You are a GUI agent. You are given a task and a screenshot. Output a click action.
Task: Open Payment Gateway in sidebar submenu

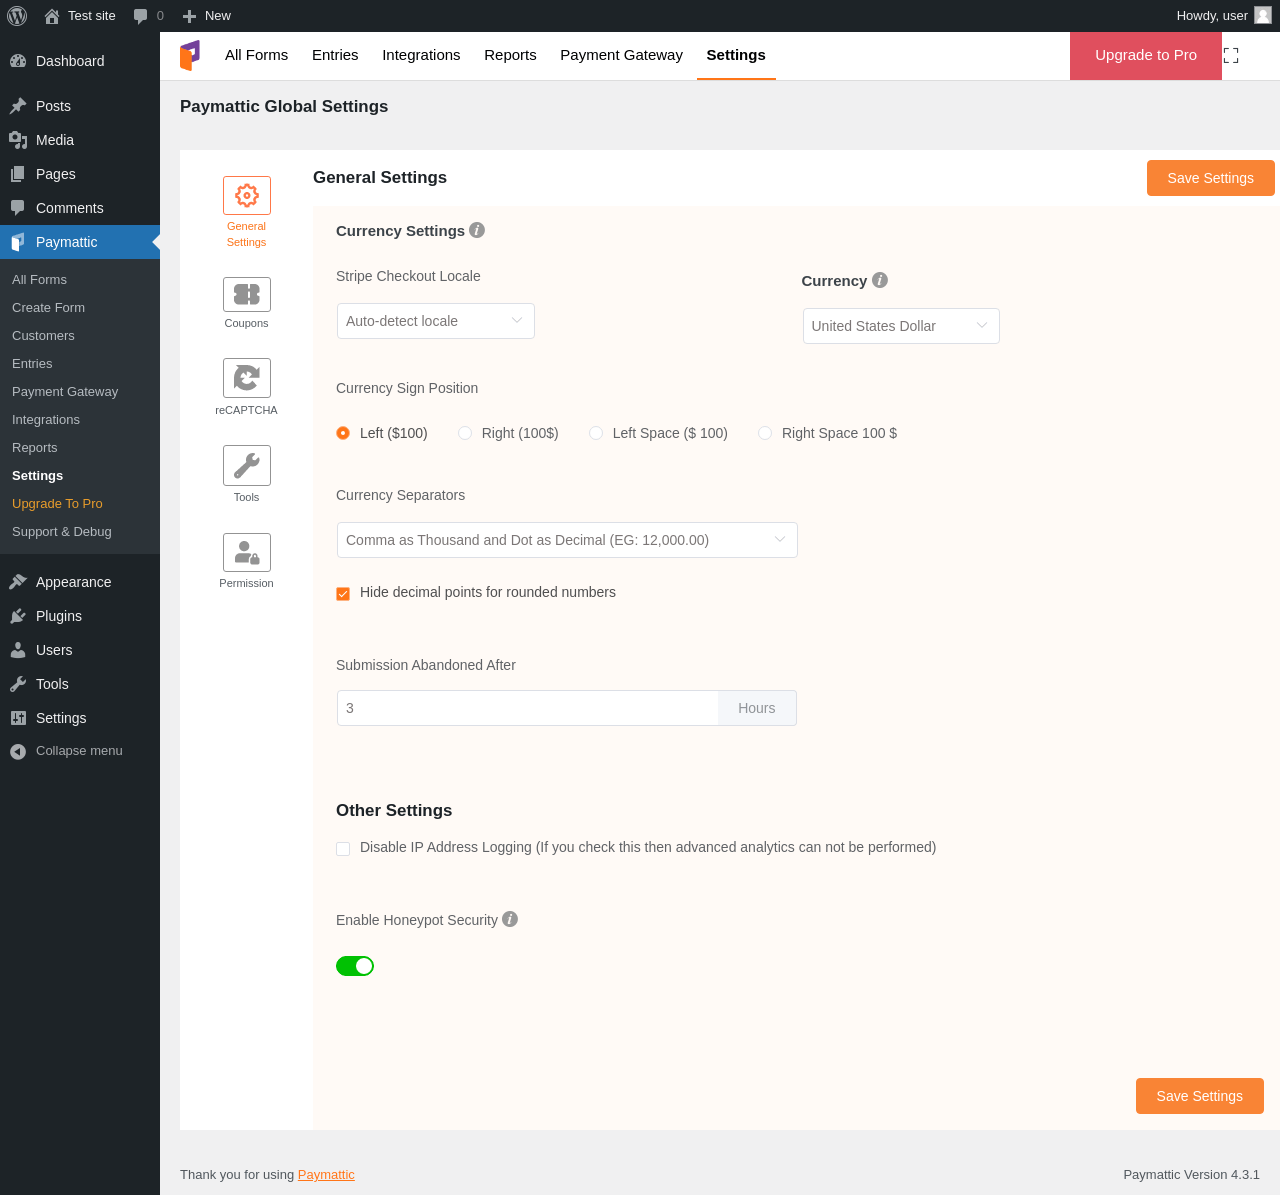click(x=80, y=392)
